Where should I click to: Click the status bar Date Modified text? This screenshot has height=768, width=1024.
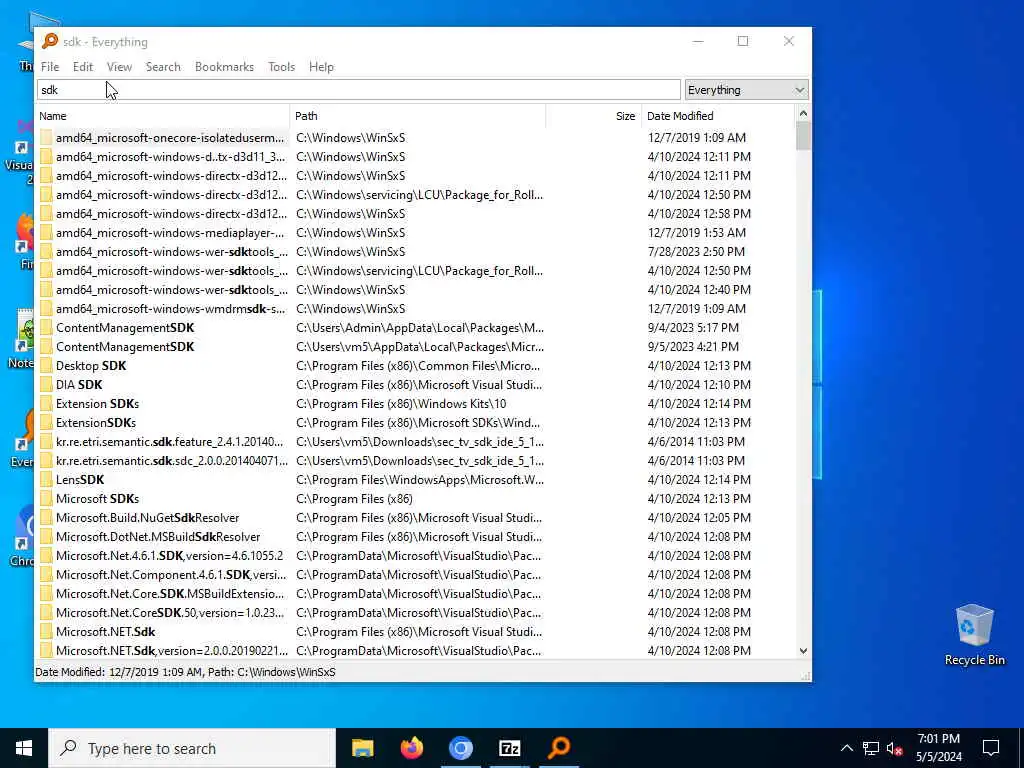185,671
